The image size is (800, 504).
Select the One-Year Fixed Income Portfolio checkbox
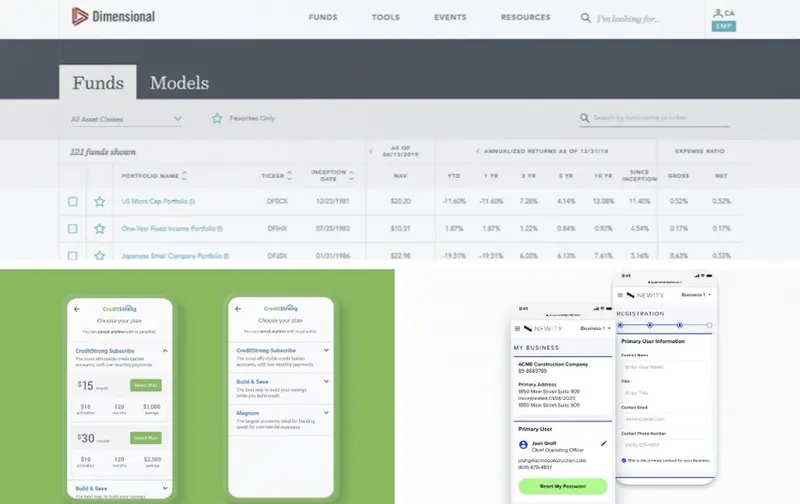click(x=72, y=228)
